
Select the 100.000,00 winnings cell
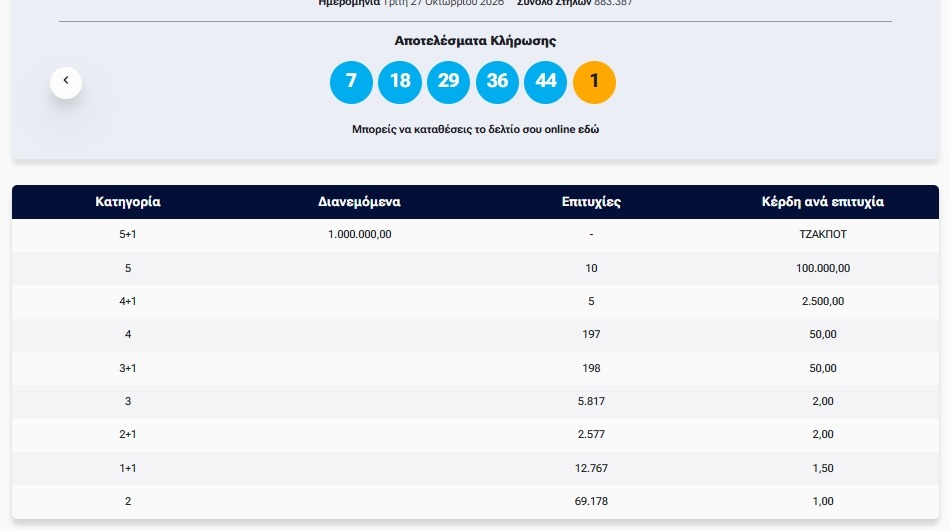823,268
